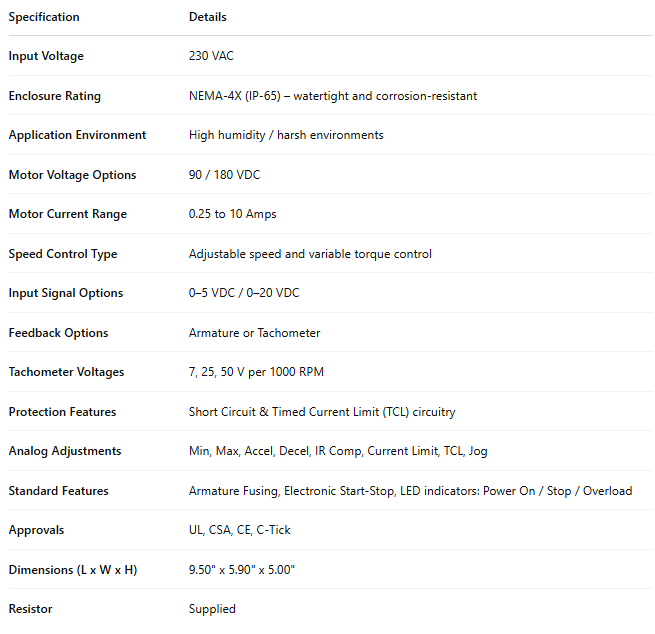Select the UL, CSA, CE, C-Tick approvals
This screenshot has width=655, height=634.
(240, 530)
